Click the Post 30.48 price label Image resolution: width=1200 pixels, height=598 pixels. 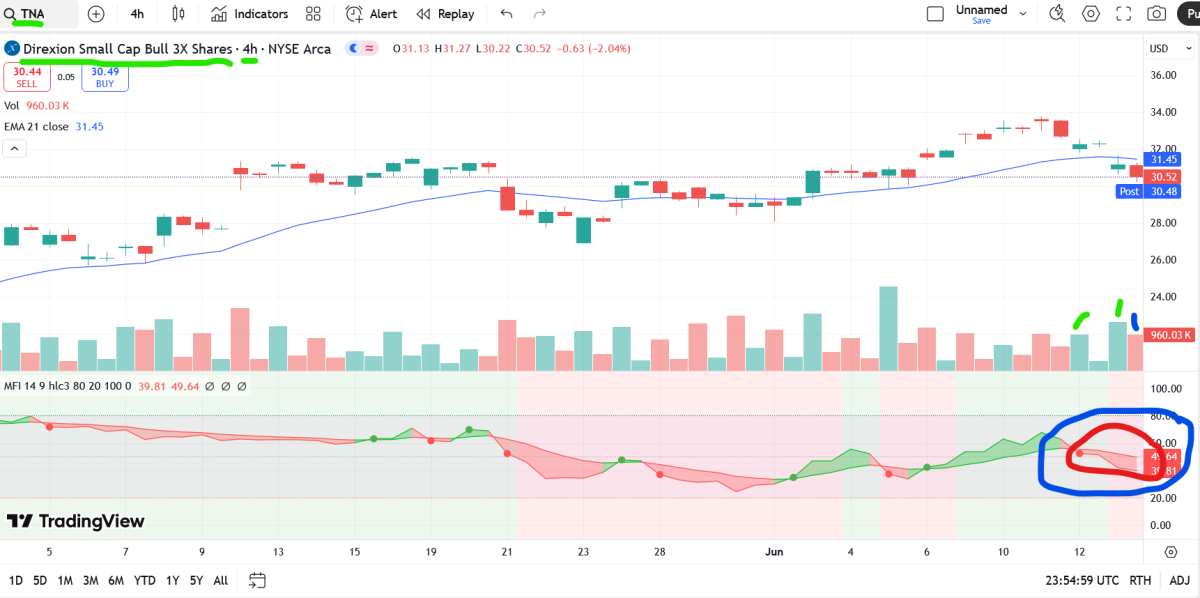[x=1150, y=191]
